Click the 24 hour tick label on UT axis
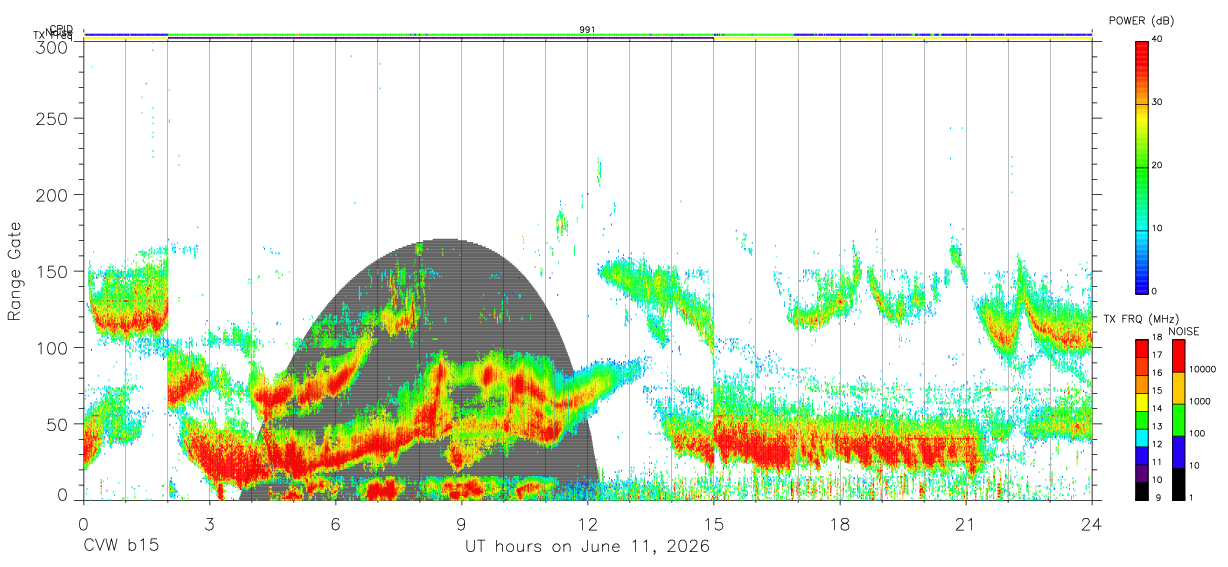The image size is (1228, 567). [1092, 525]
